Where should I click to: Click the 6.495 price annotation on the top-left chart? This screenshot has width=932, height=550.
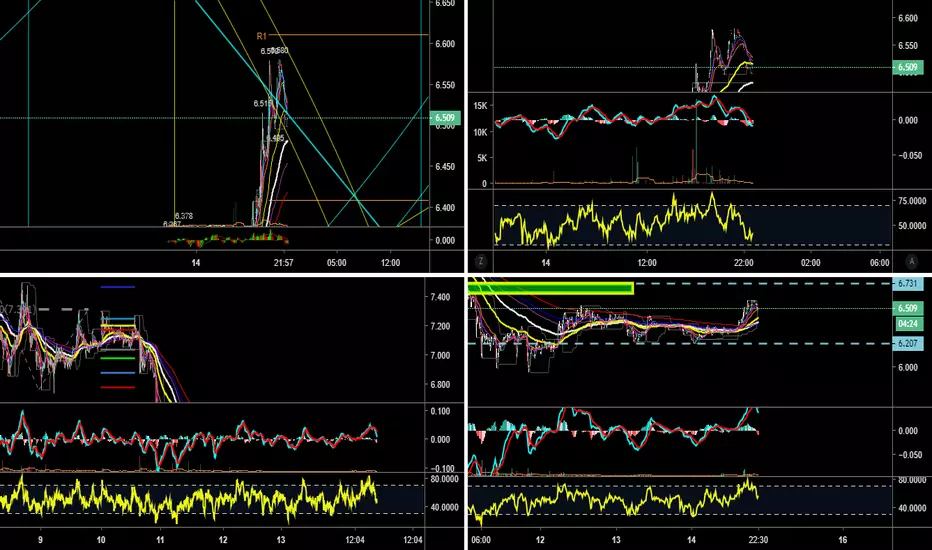(275, 139)
